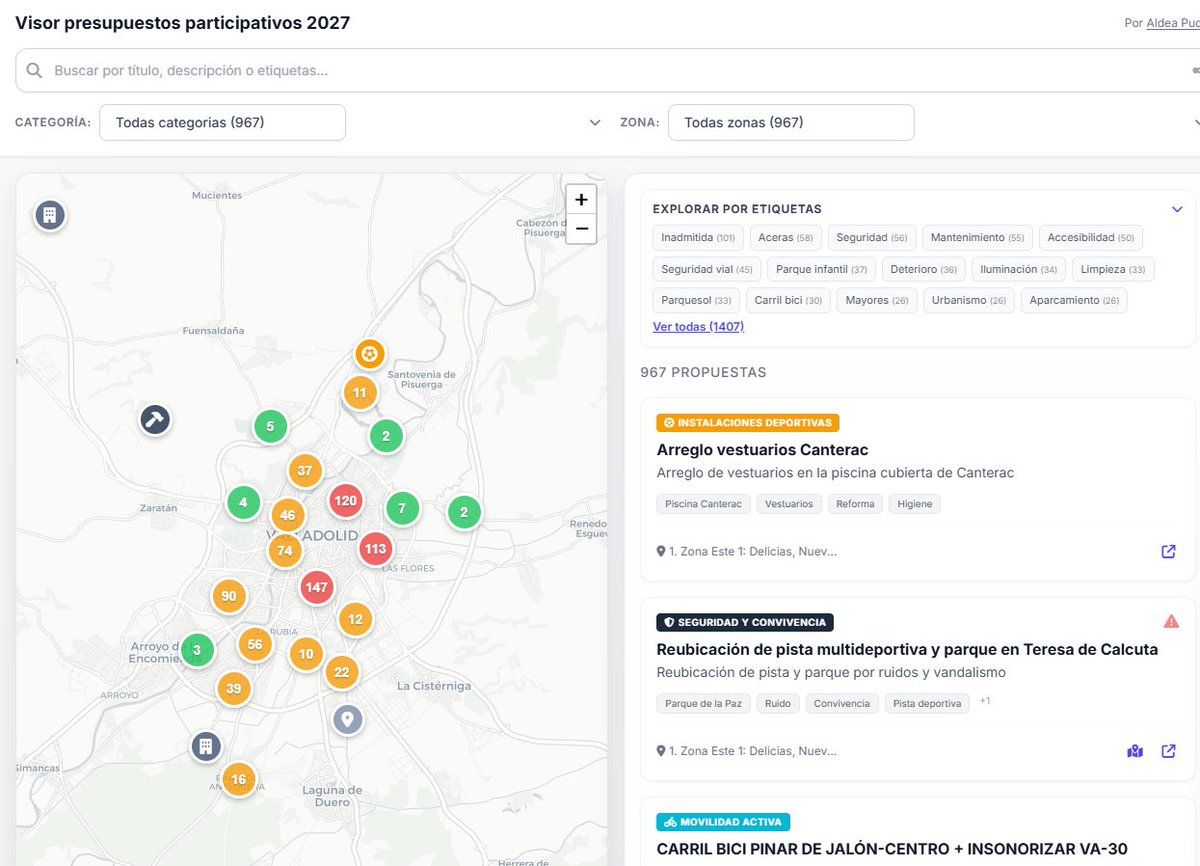Open external link for Arreglo vestuarios Canterac
This screenshot has height=866, width=1200.
click(x=1168, y=551)
